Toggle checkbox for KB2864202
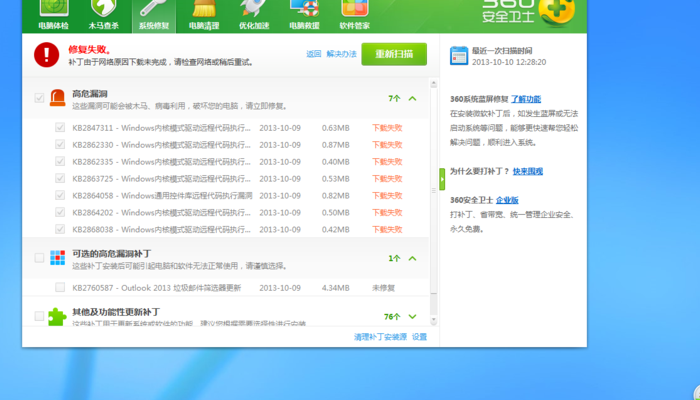 click(60, 212)
